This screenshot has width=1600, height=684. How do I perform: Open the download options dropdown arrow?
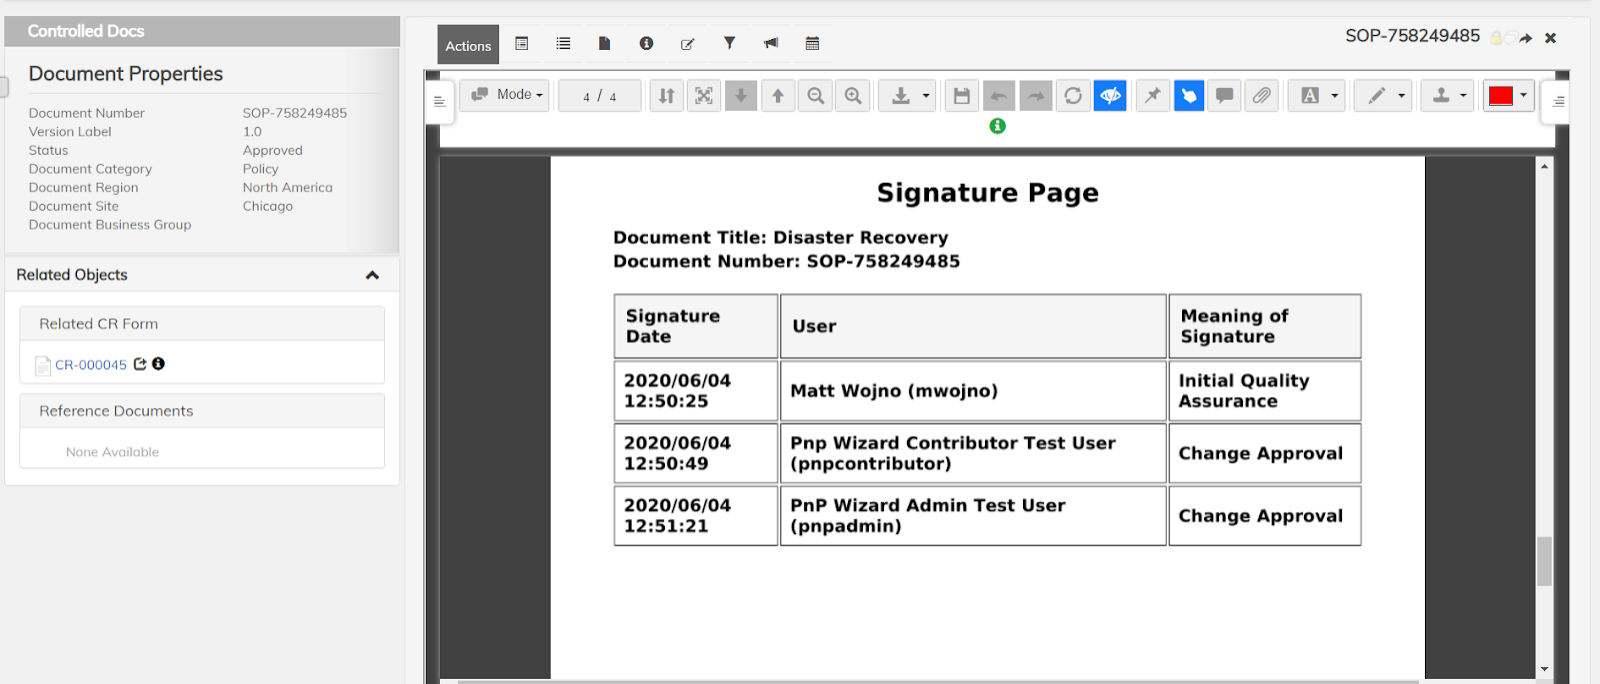pyautogui.click(x=926, y=96)
